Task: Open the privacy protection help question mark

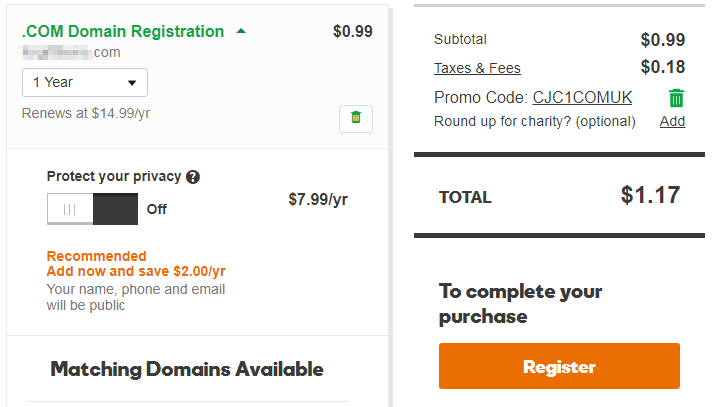Action: pyautogui.click(x=193, y=177)
